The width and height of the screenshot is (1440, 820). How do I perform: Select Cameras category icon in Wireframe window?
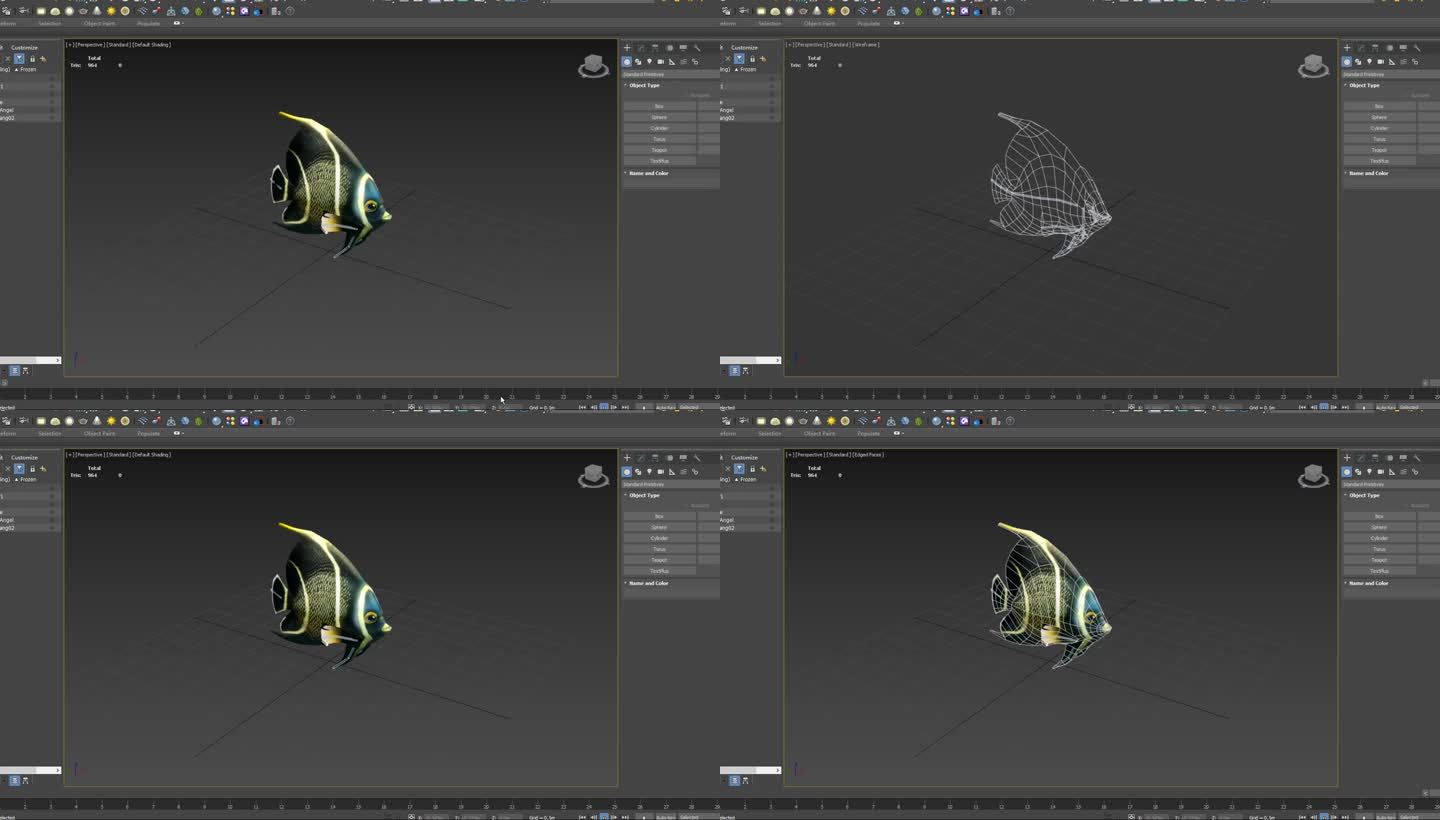tap(1380, 62)
